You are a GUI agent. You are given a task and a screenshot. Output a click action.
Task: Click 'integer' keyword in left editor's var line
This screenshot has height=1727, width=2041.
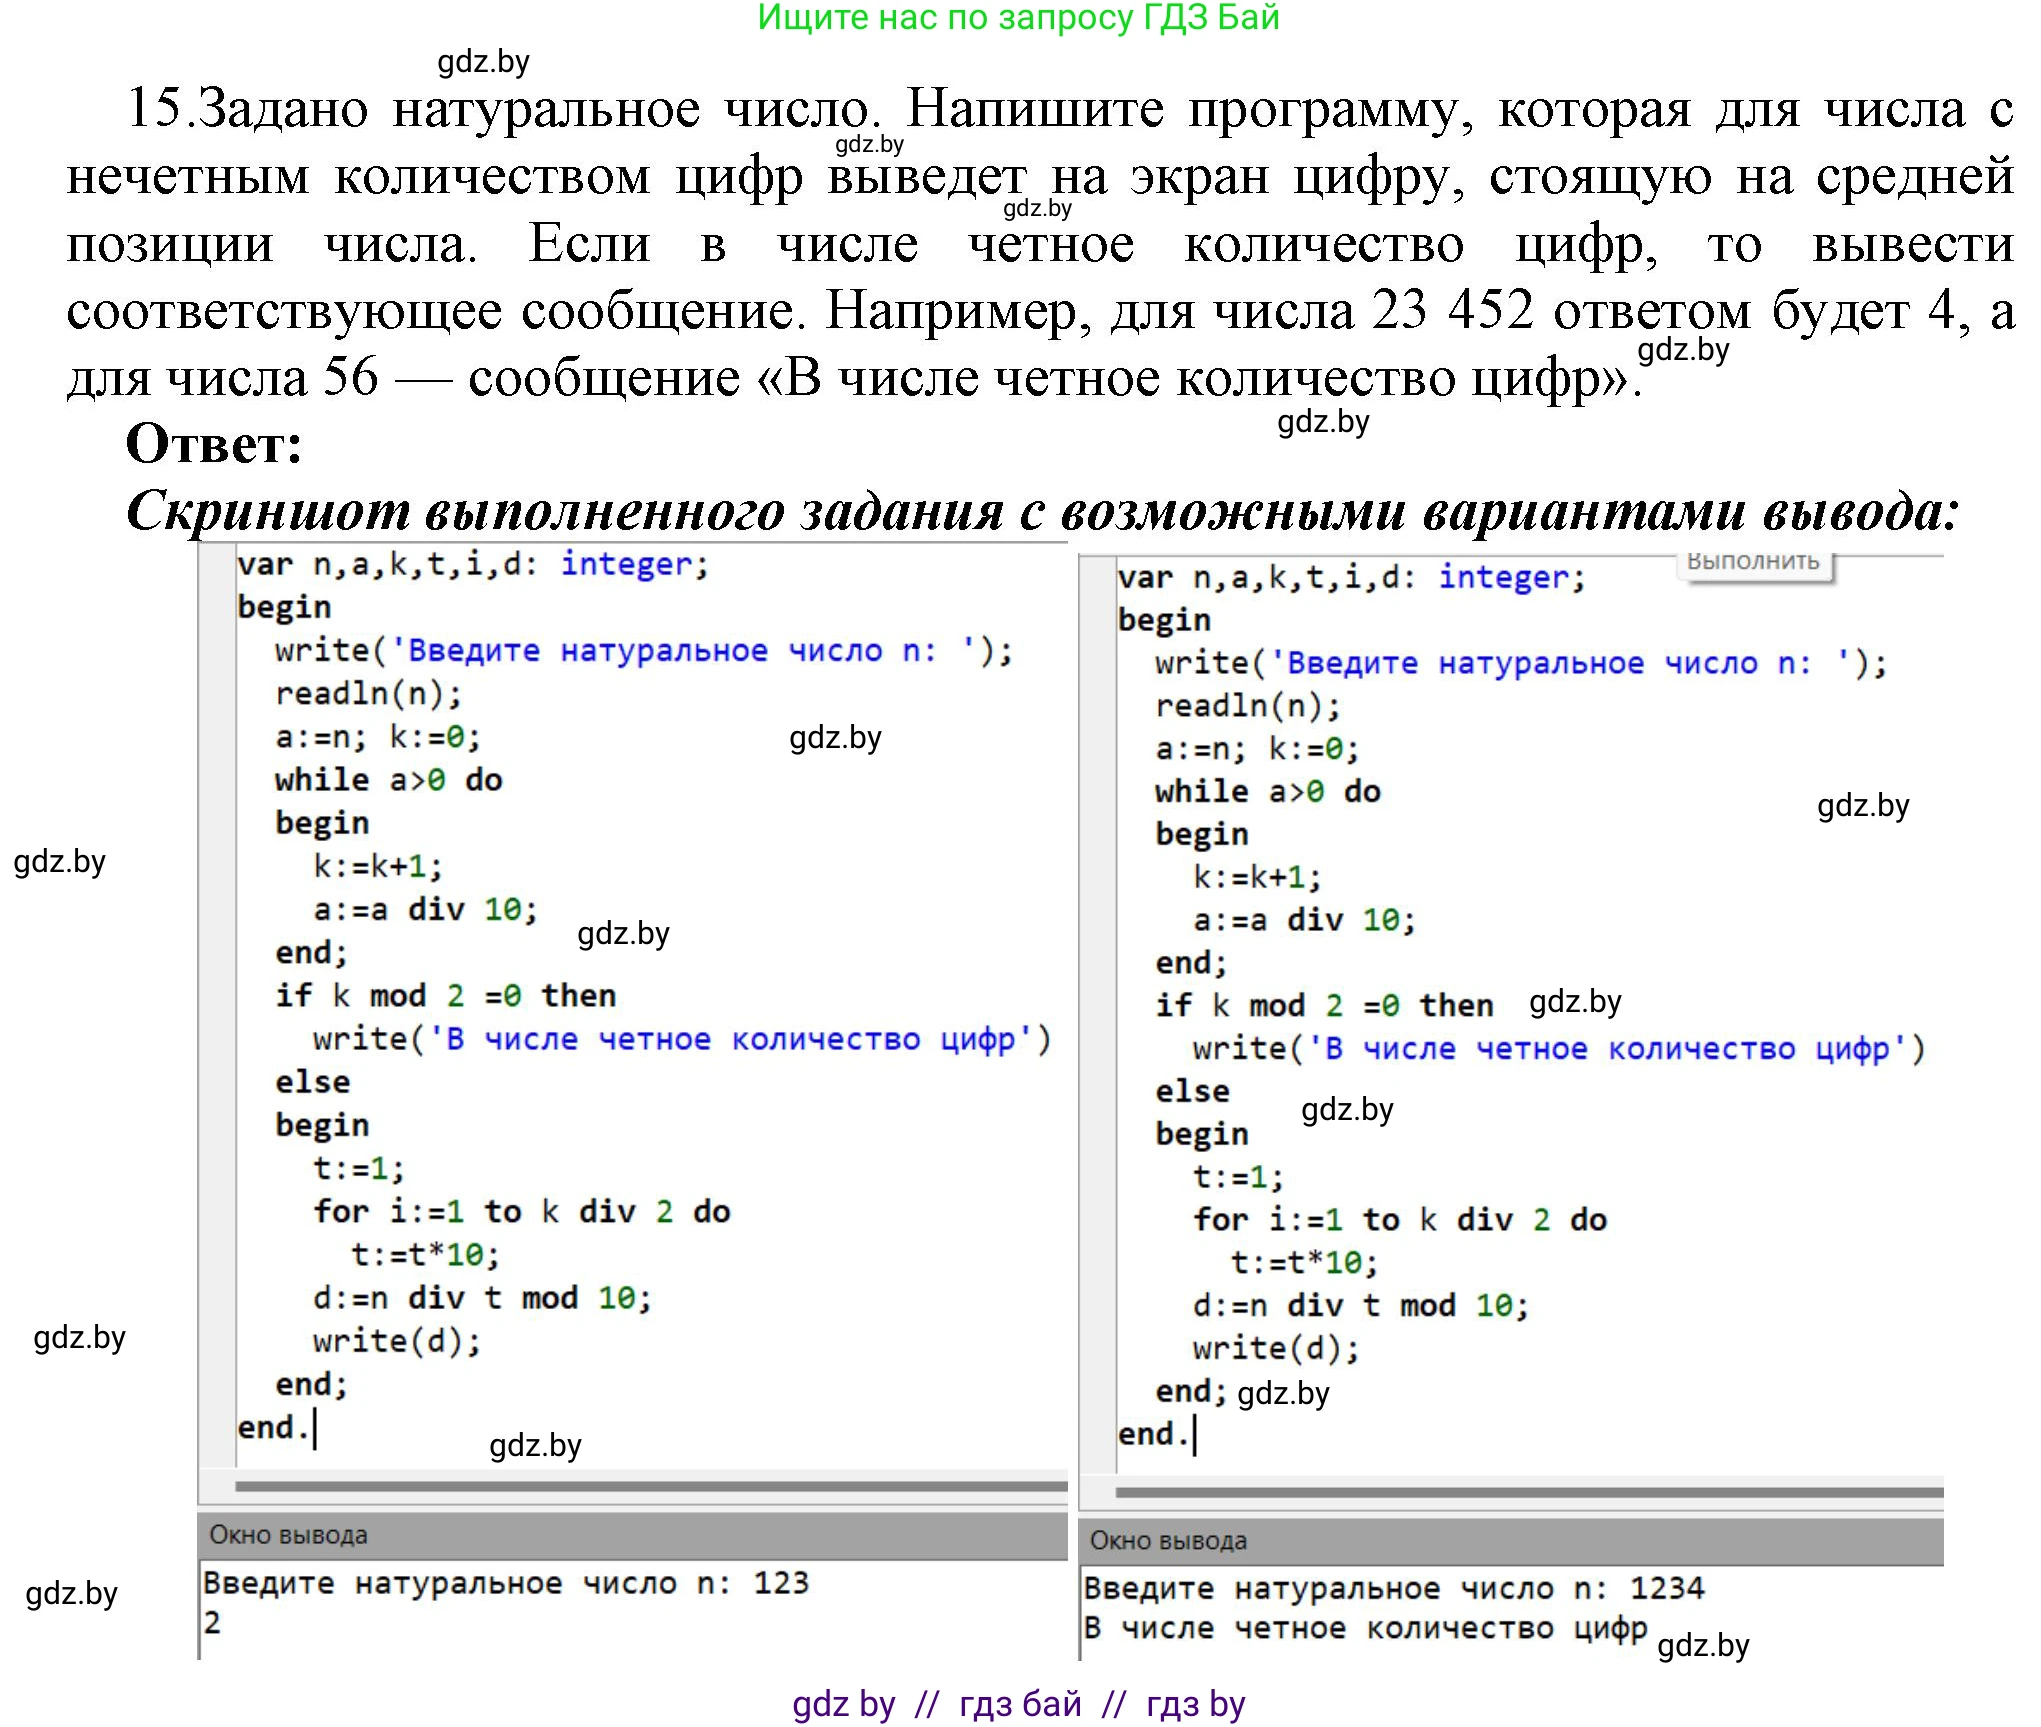point(626,564)
